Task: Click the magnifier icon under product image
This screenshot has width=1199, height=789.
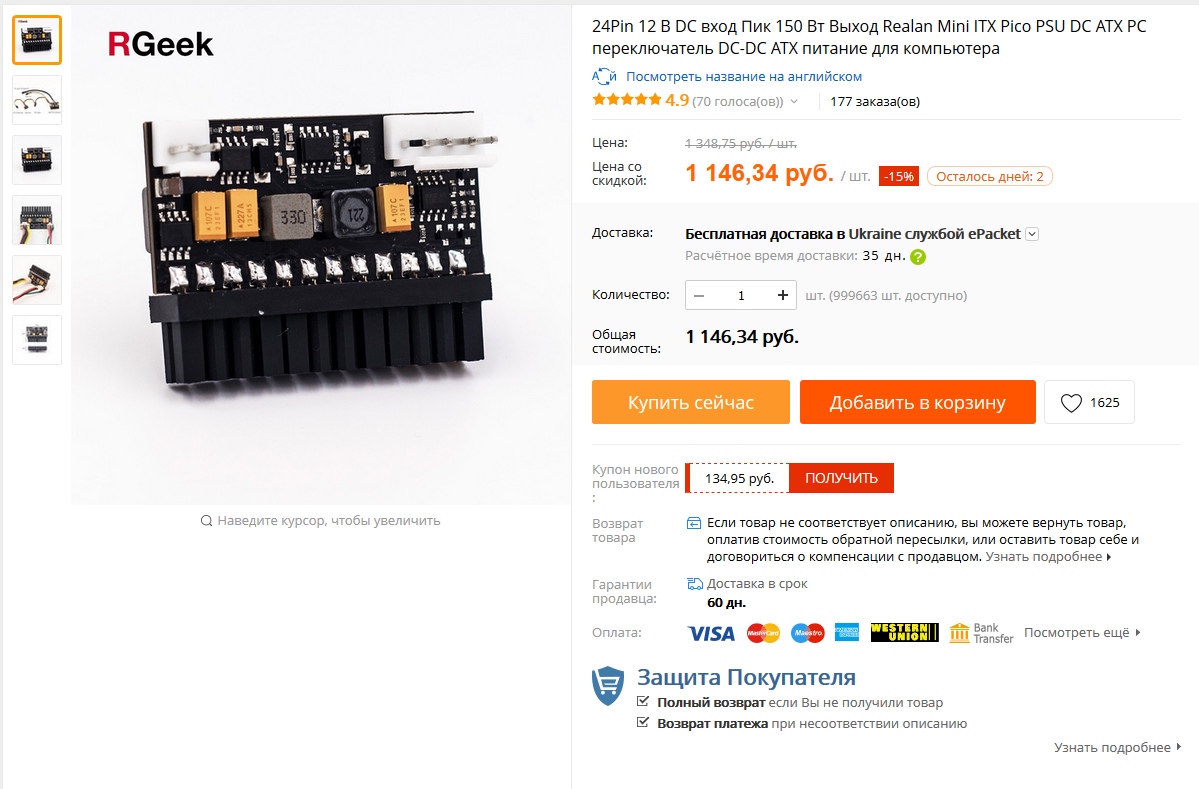Action: [206, 521]
